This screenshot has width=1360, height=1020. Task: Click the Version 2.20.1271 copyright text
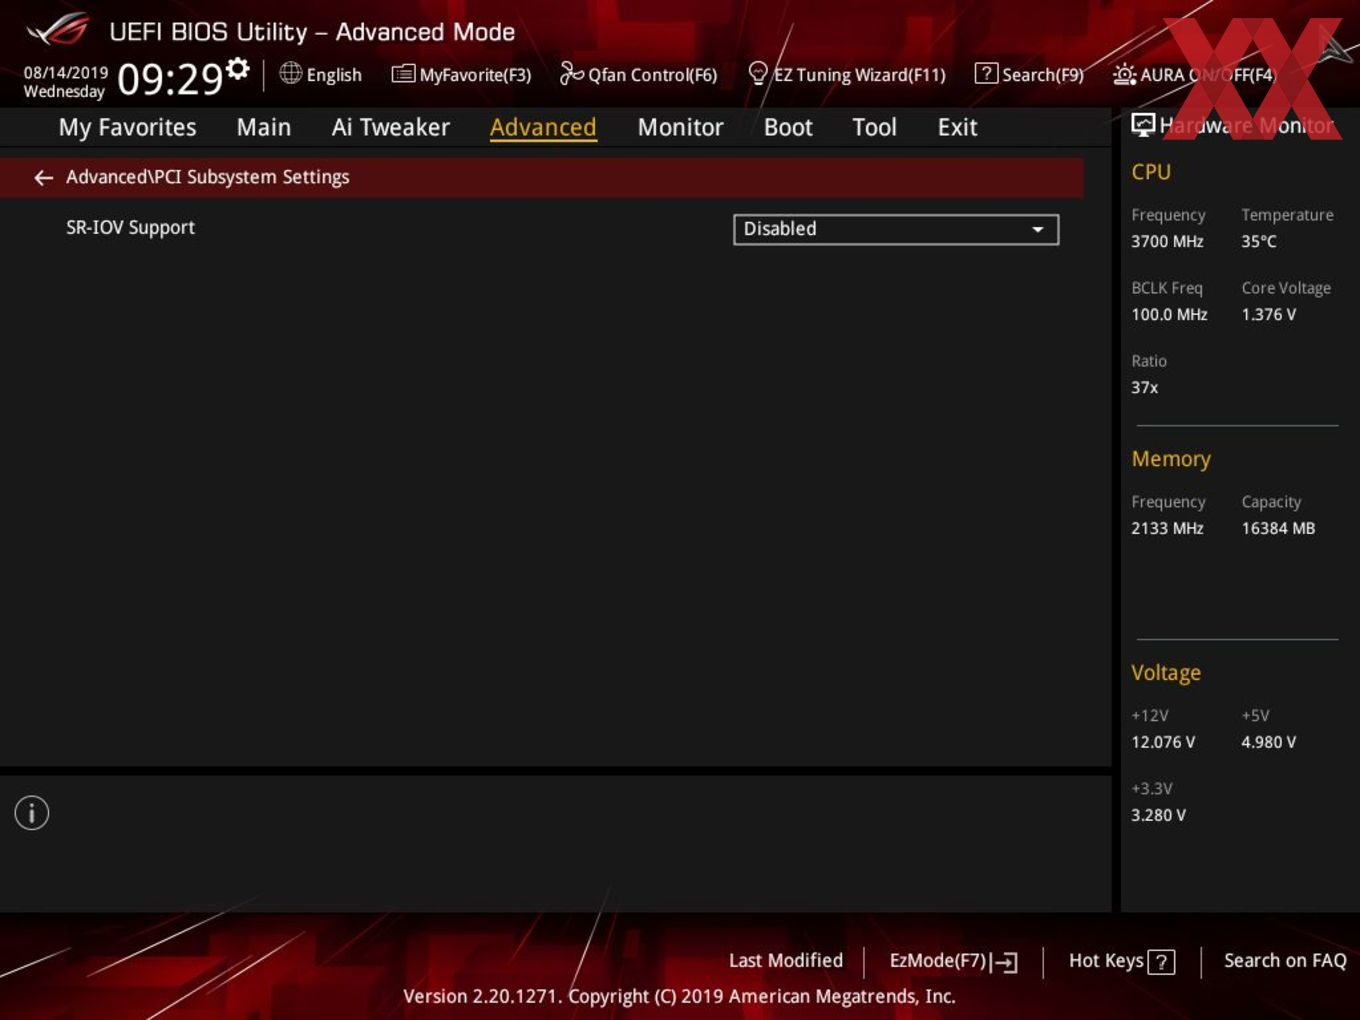point(680,996)
